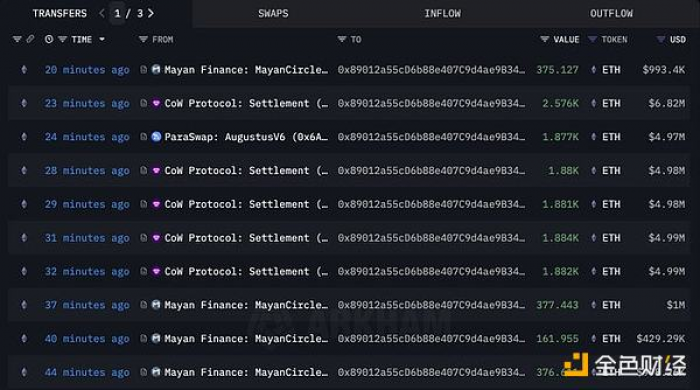Open the TOKEN column filter icon
Viewport: 700px width, 390px height.
[x=592, y=39]
